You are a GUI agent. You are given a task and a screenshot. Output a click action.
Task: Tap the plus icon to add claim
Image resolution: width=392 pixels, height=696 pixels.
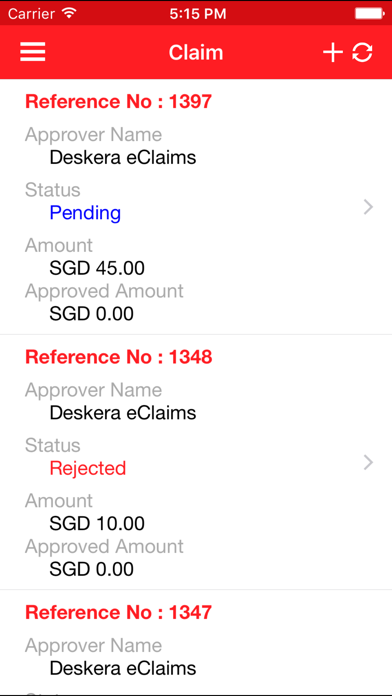click(333, 53)
